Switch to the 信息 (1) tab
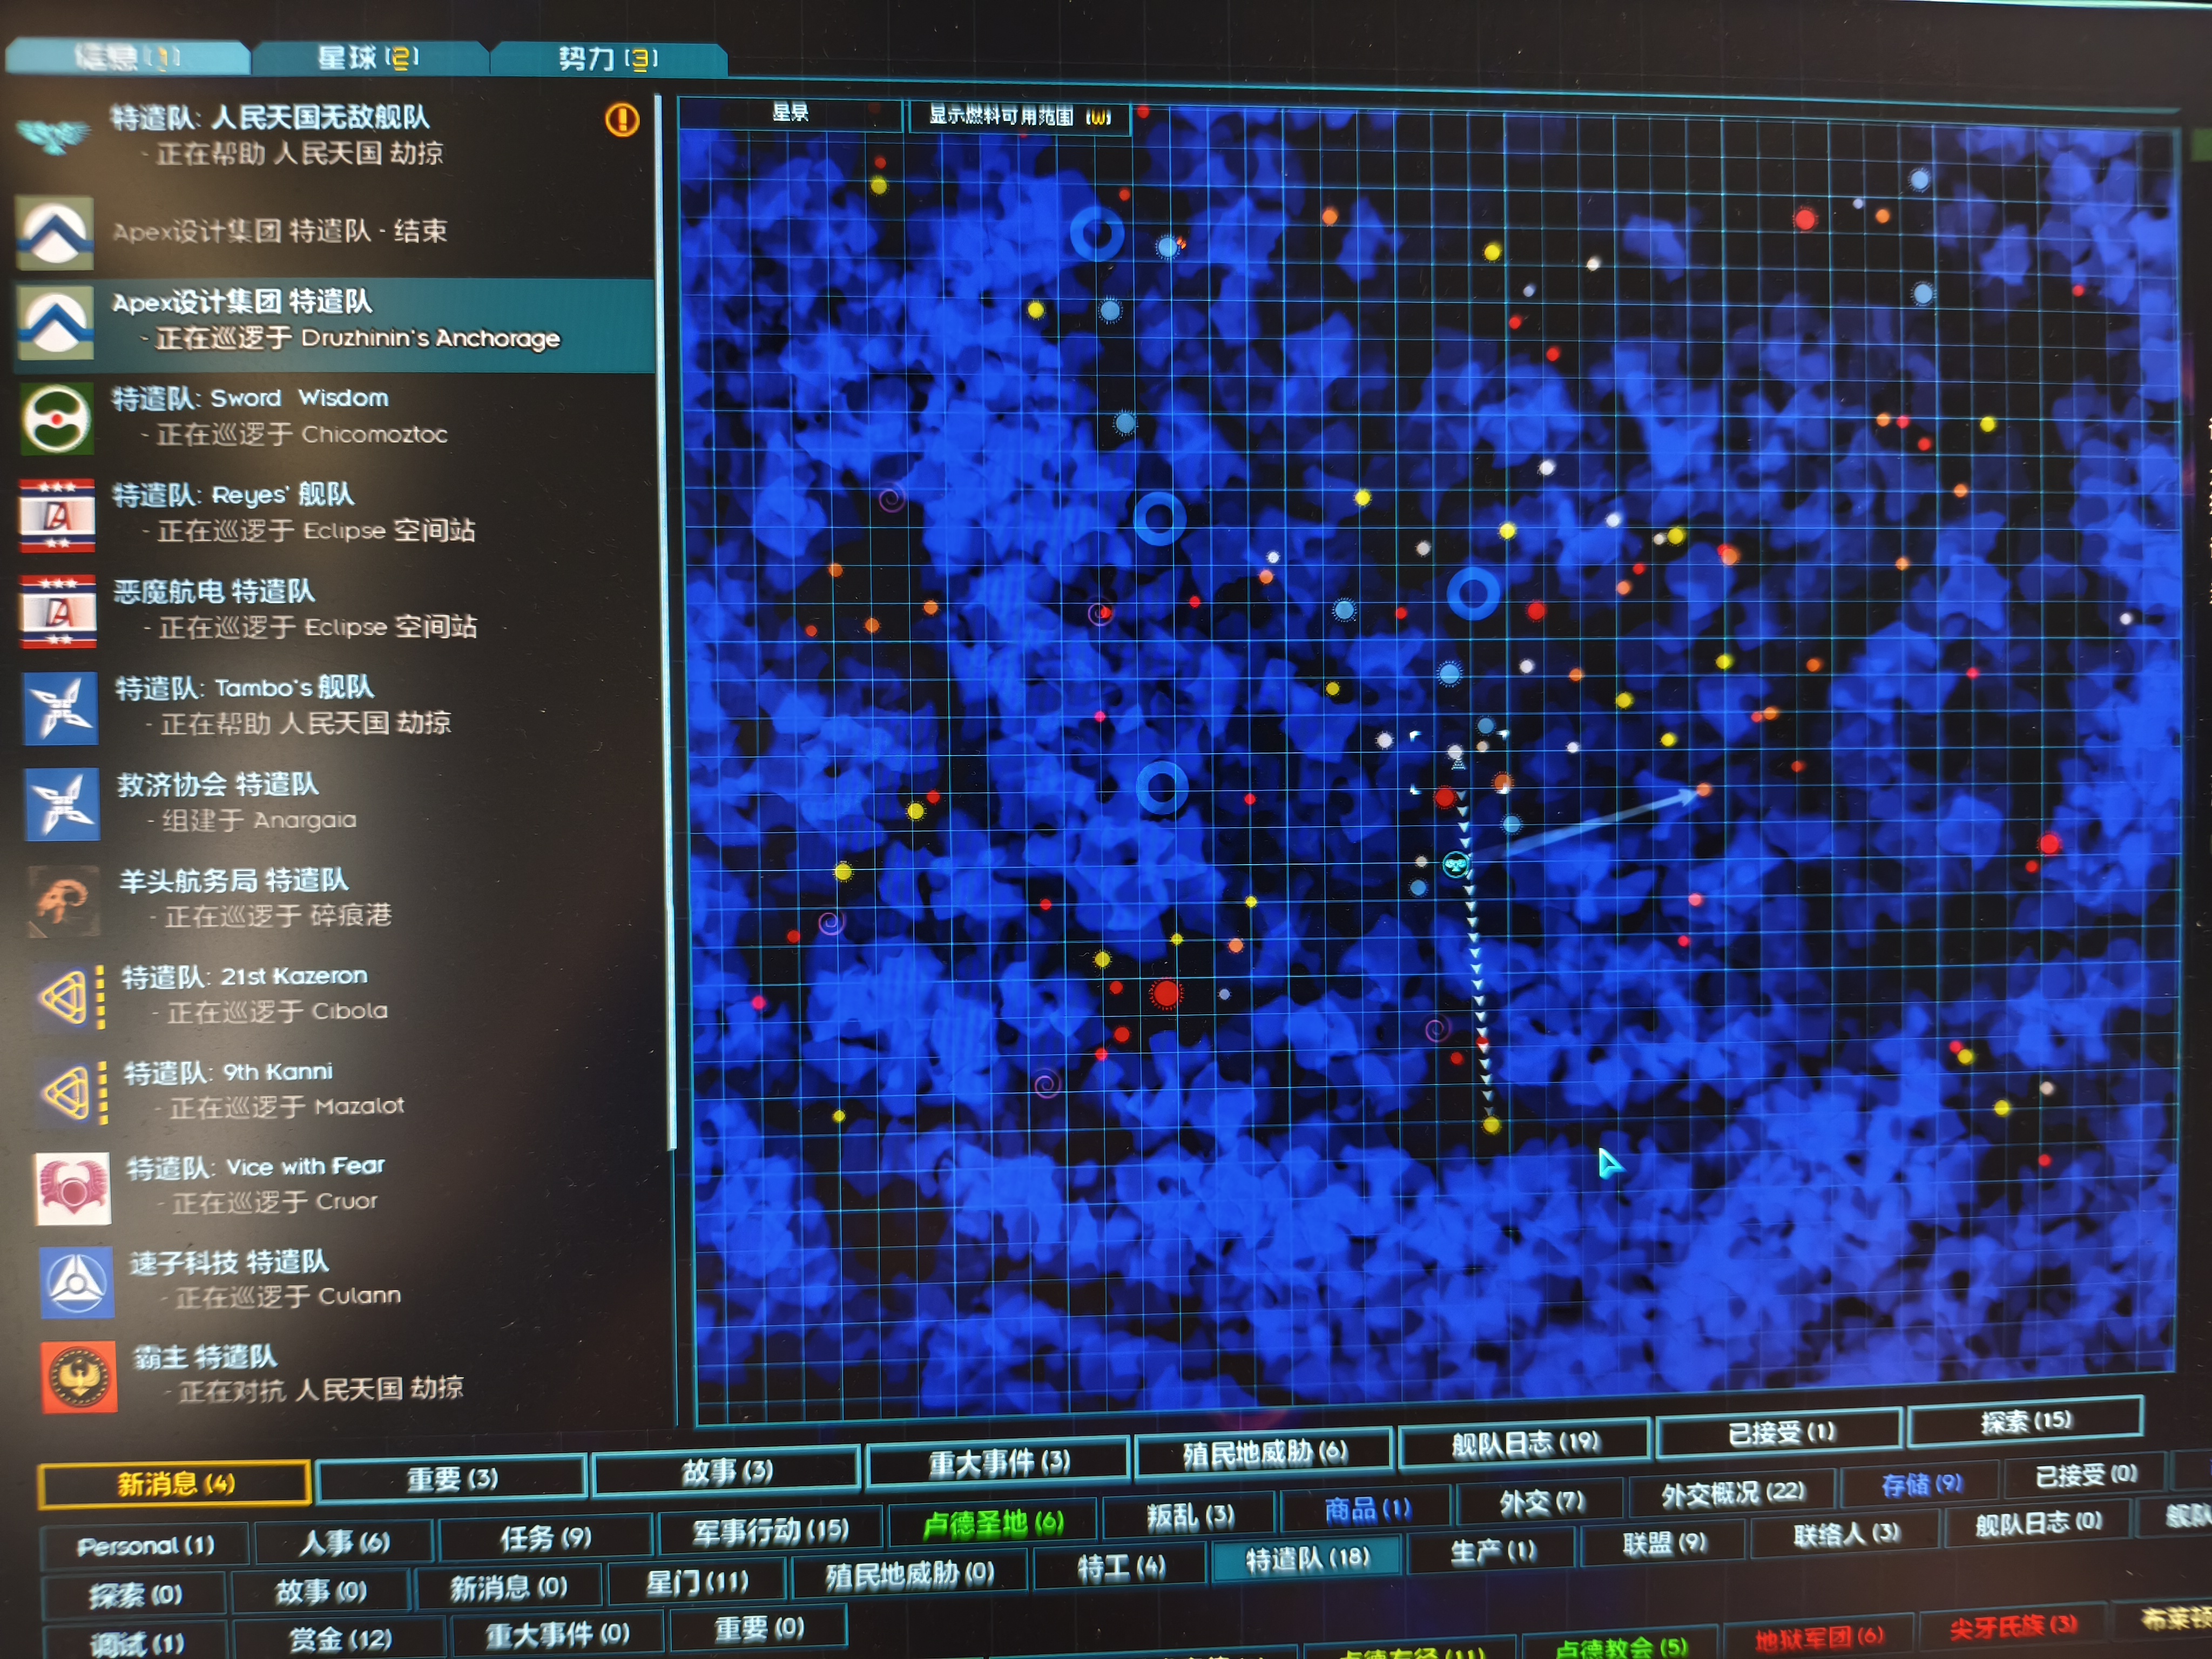This screenshot has width=2212, height=1659. pos(128,58)
